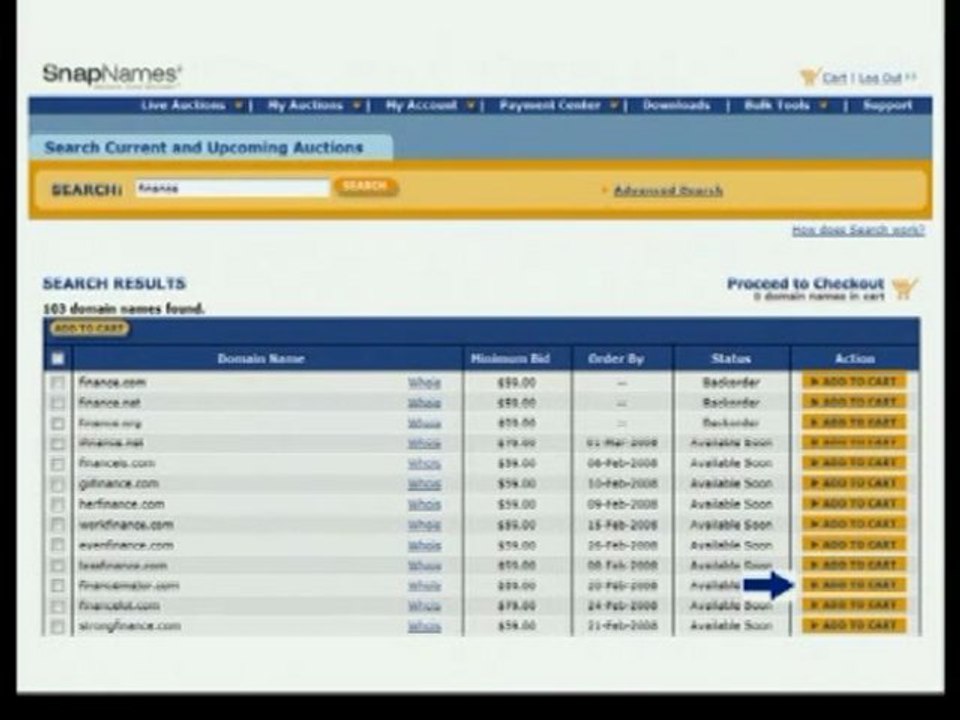The height and width of the screenshot is (720, 960).
Task: Add financelot.com to cart
Action: (x=854, y=605)
